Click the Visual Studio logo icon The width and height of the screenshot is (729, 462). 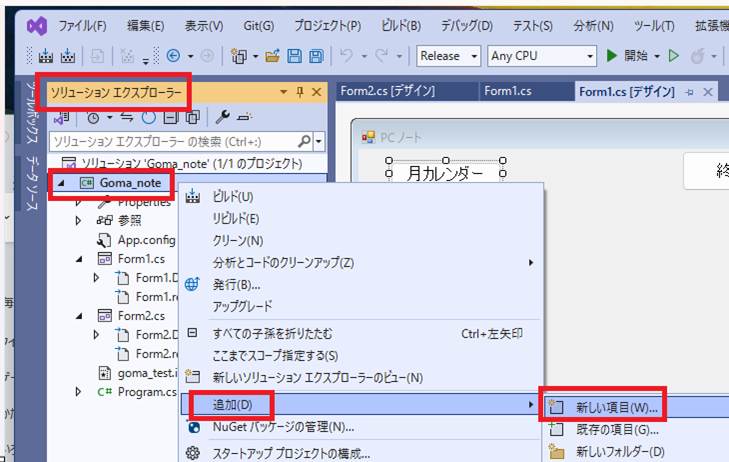pyautogui.click(x=37, y=24)
